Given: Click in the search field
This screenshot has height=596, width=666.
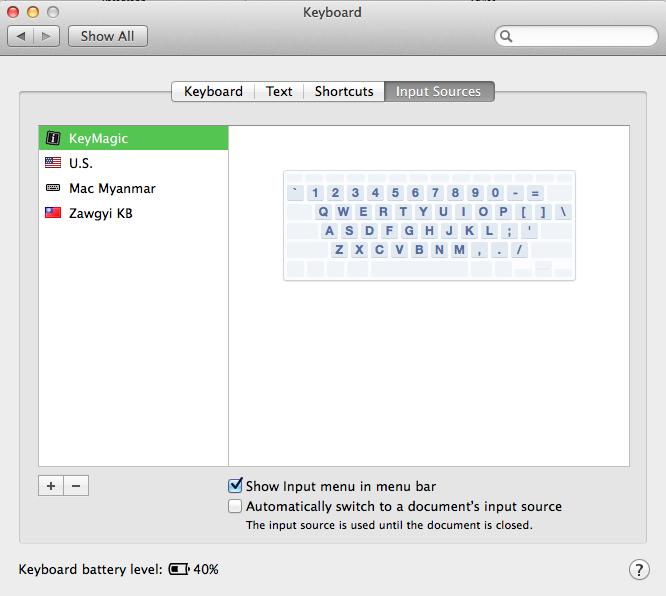Looking at the screenshot, I should point(576,37).
